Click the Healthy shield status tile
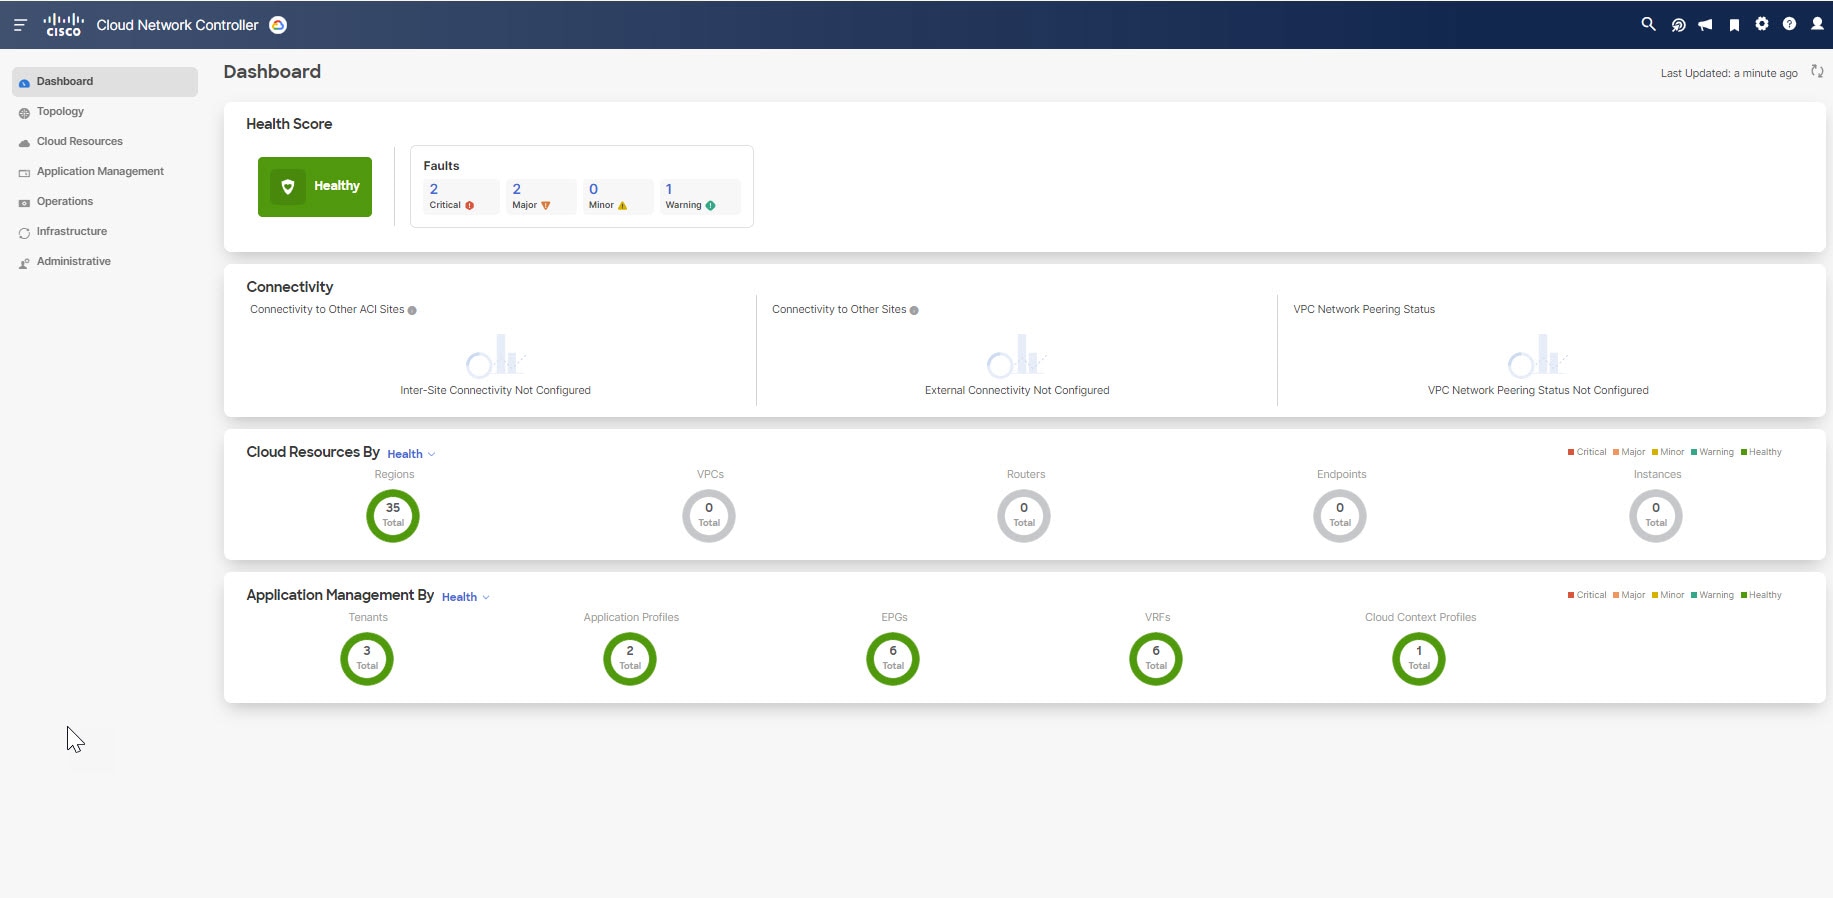The height and width of the screenshot is (898, 1833). coord(315,187)
